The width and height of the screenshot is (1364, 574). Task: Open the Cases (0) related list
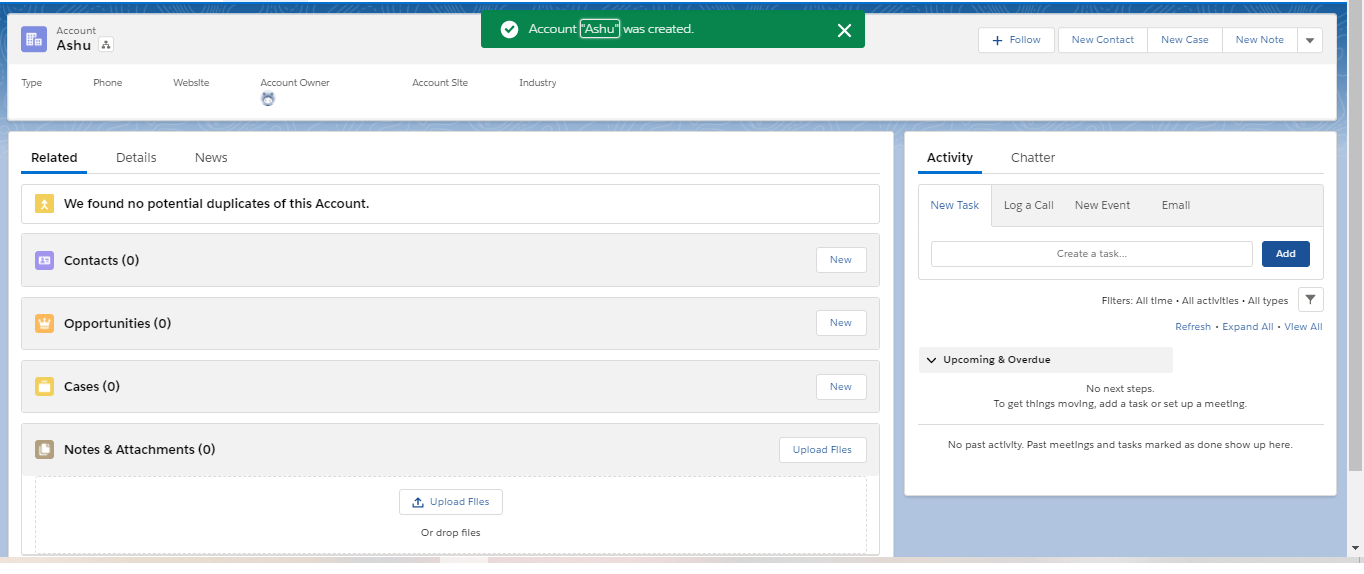(x=92, y=387)
